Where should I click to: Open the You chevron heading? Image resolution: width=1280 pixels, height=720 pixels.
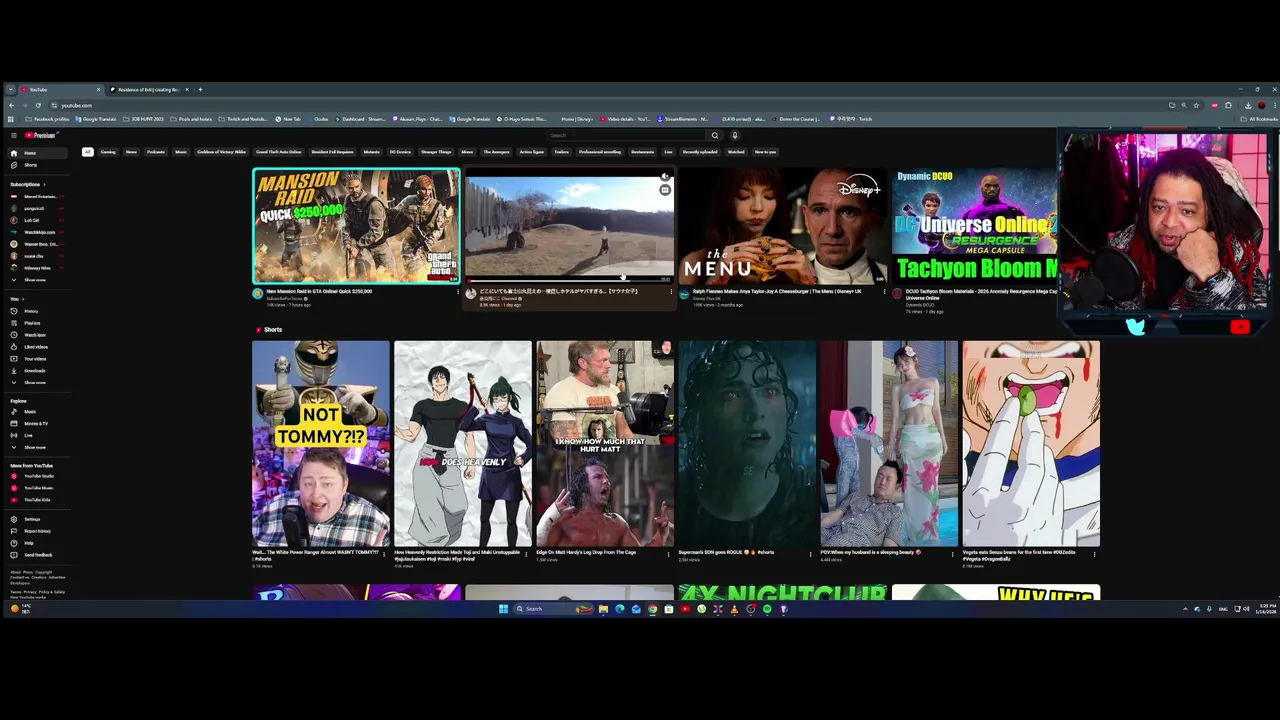tap(16, 299)
